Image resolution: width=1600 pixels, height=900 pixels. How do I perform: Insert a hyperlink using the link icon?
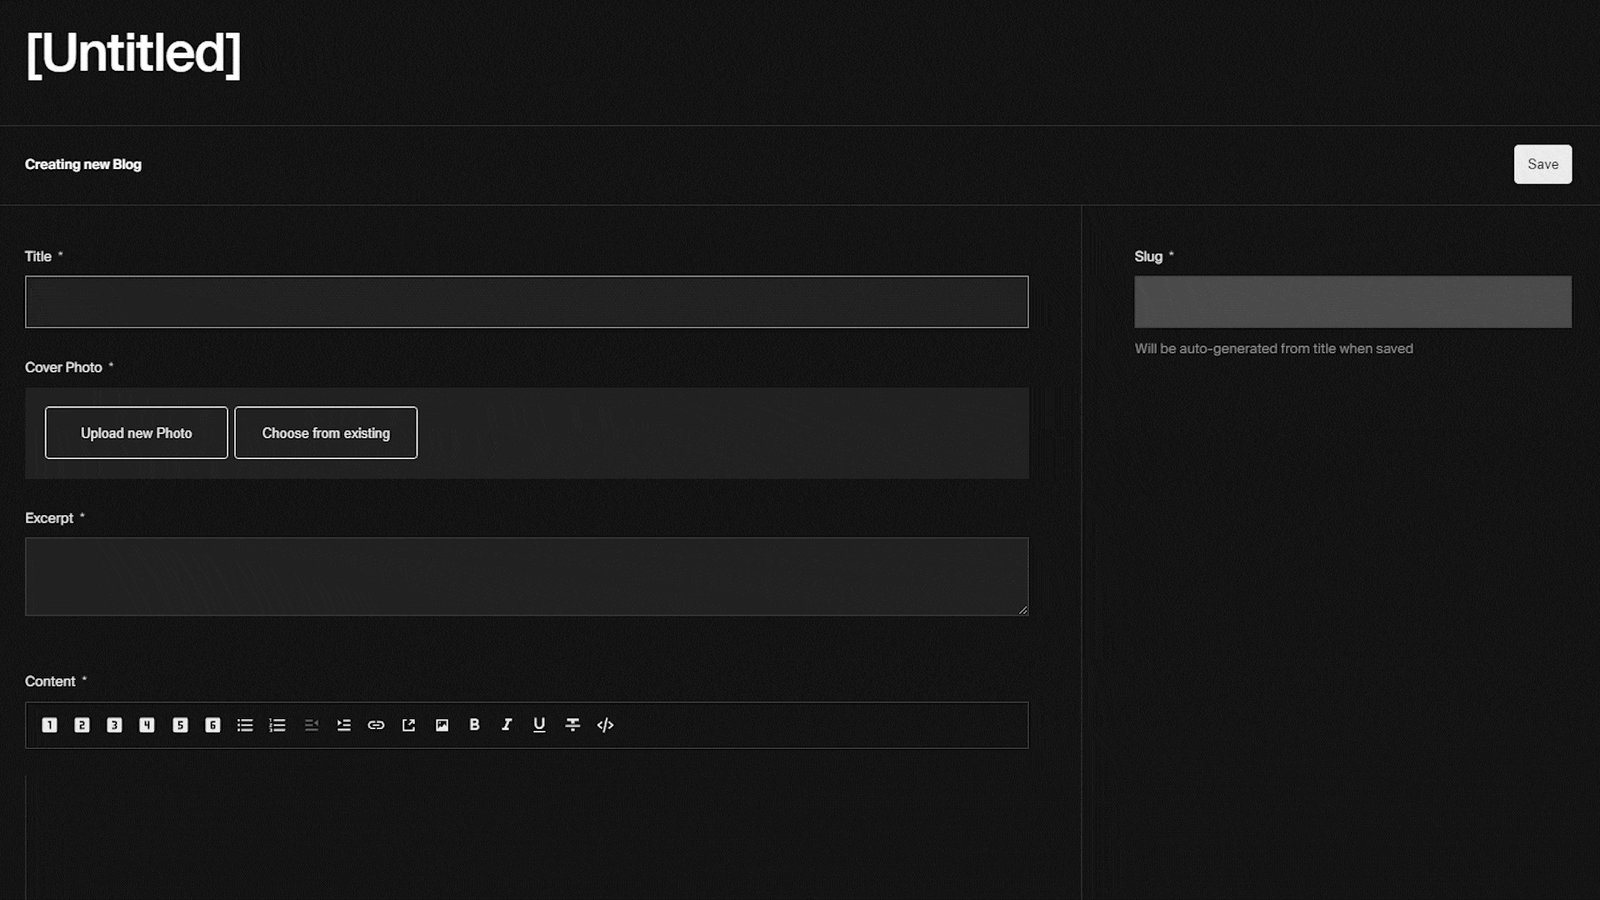point(376,725)
